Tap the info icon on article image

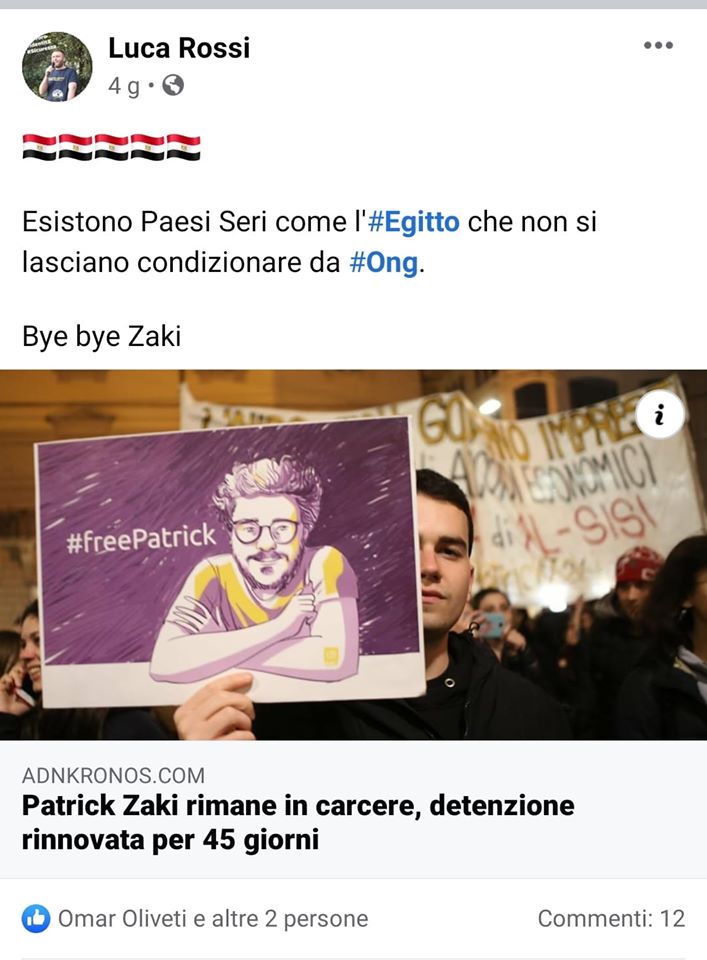pyautogui.click(x=659, y=416)
